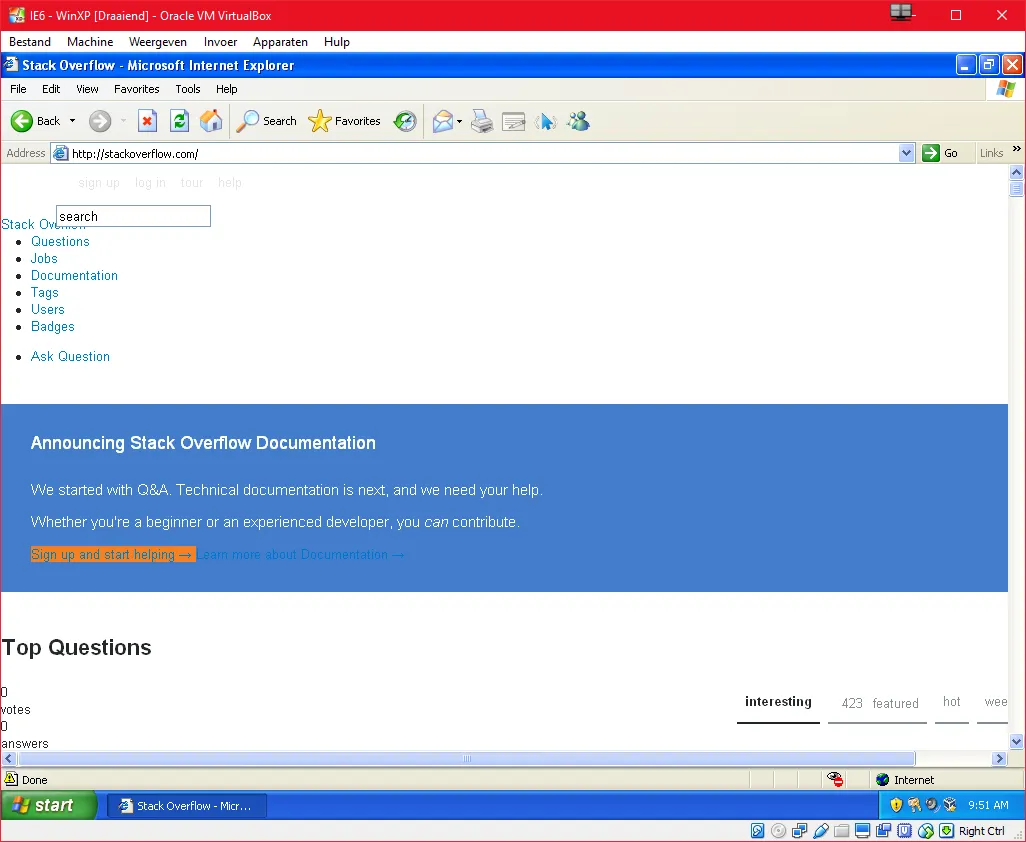Open the IE Tools menu
1026x842 pixels.
click(188, 89)
